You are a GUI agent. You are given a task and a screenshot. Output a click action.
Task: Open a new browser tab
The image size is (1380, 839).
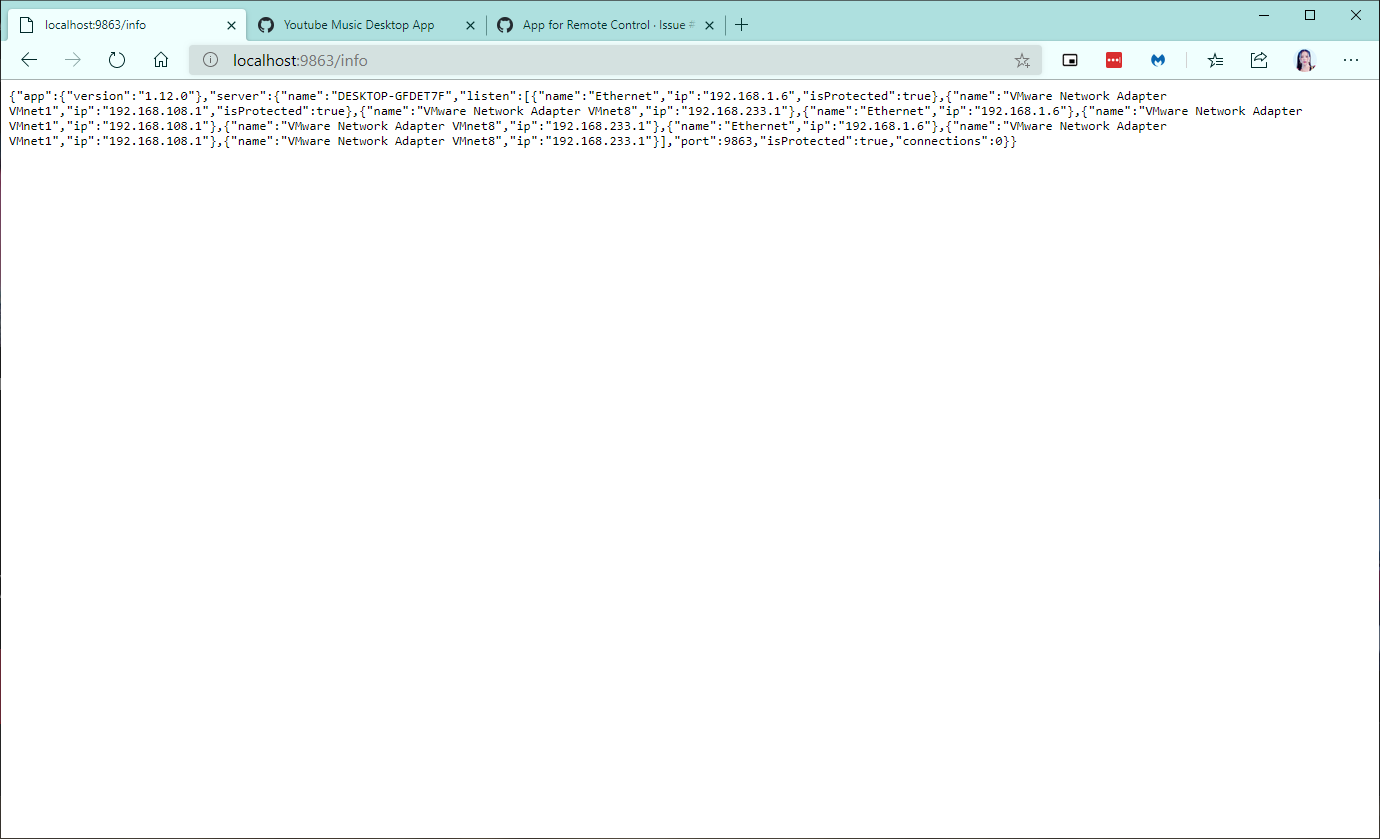(741, 24)
